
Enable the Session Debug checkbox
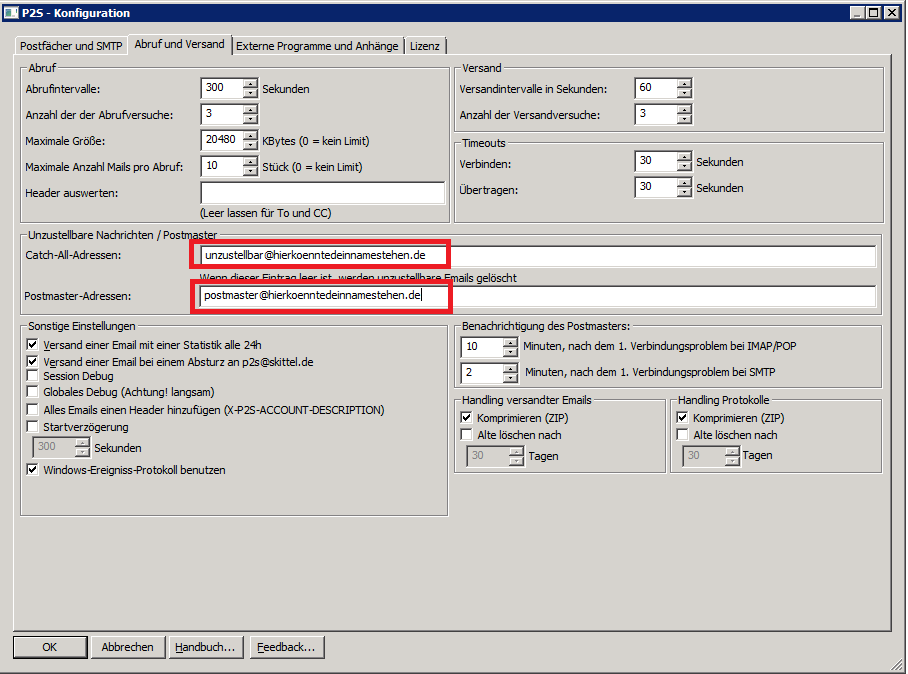point(33,376)
